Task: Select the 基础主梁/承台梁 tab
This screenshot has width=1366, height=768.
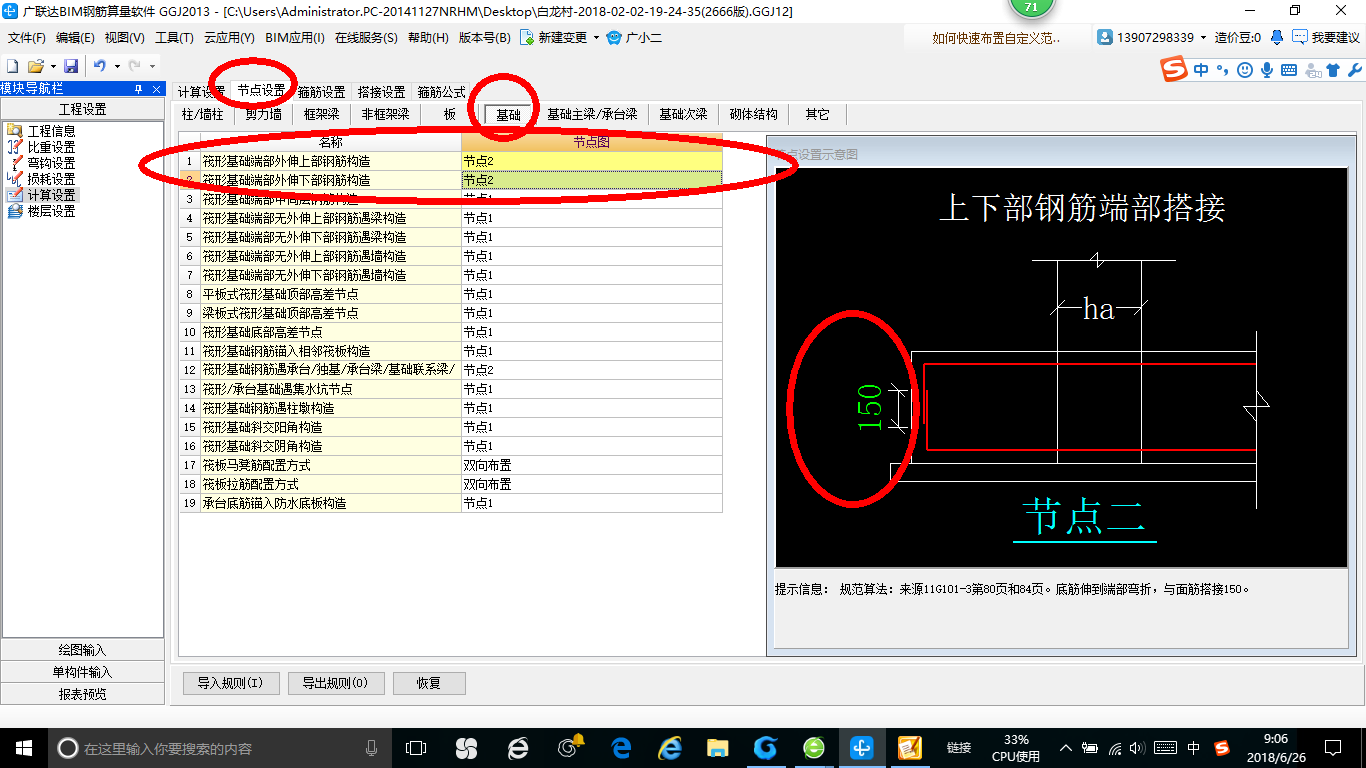Action: 592,114
